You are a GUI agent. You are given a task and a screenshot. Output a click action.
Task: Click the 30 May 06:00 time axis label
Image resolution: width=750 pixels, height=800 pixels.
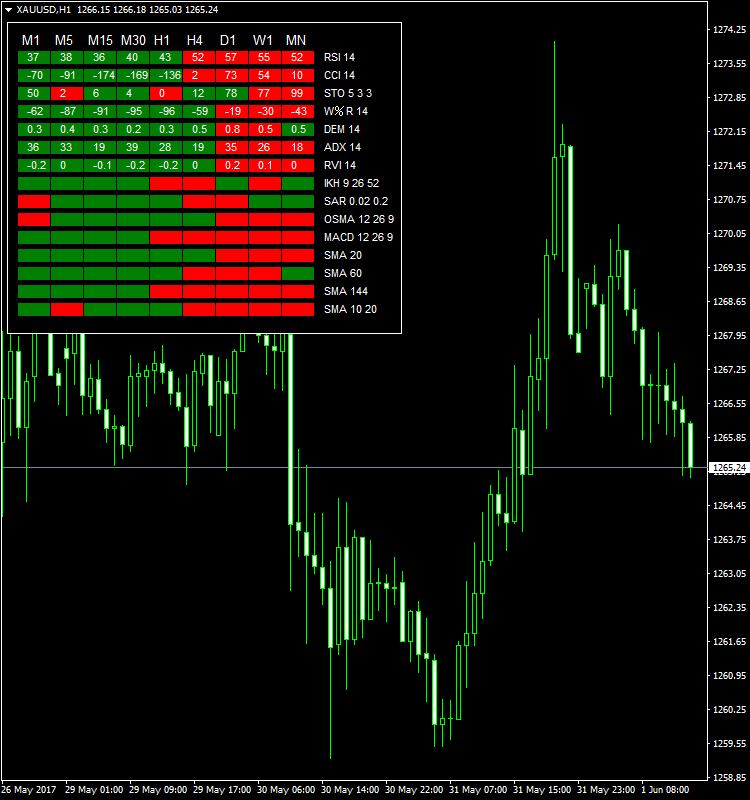pos(286,790)
